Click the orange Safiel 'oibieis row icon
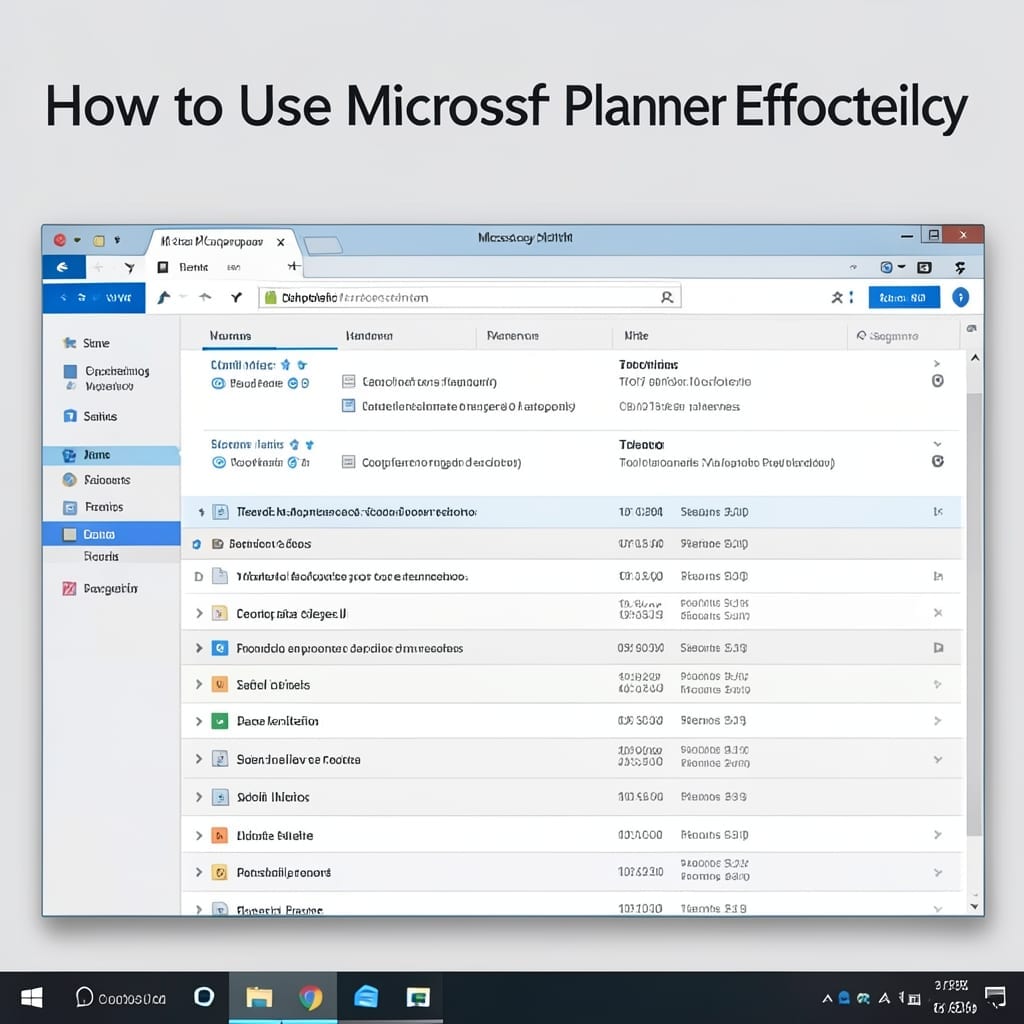 220,684
